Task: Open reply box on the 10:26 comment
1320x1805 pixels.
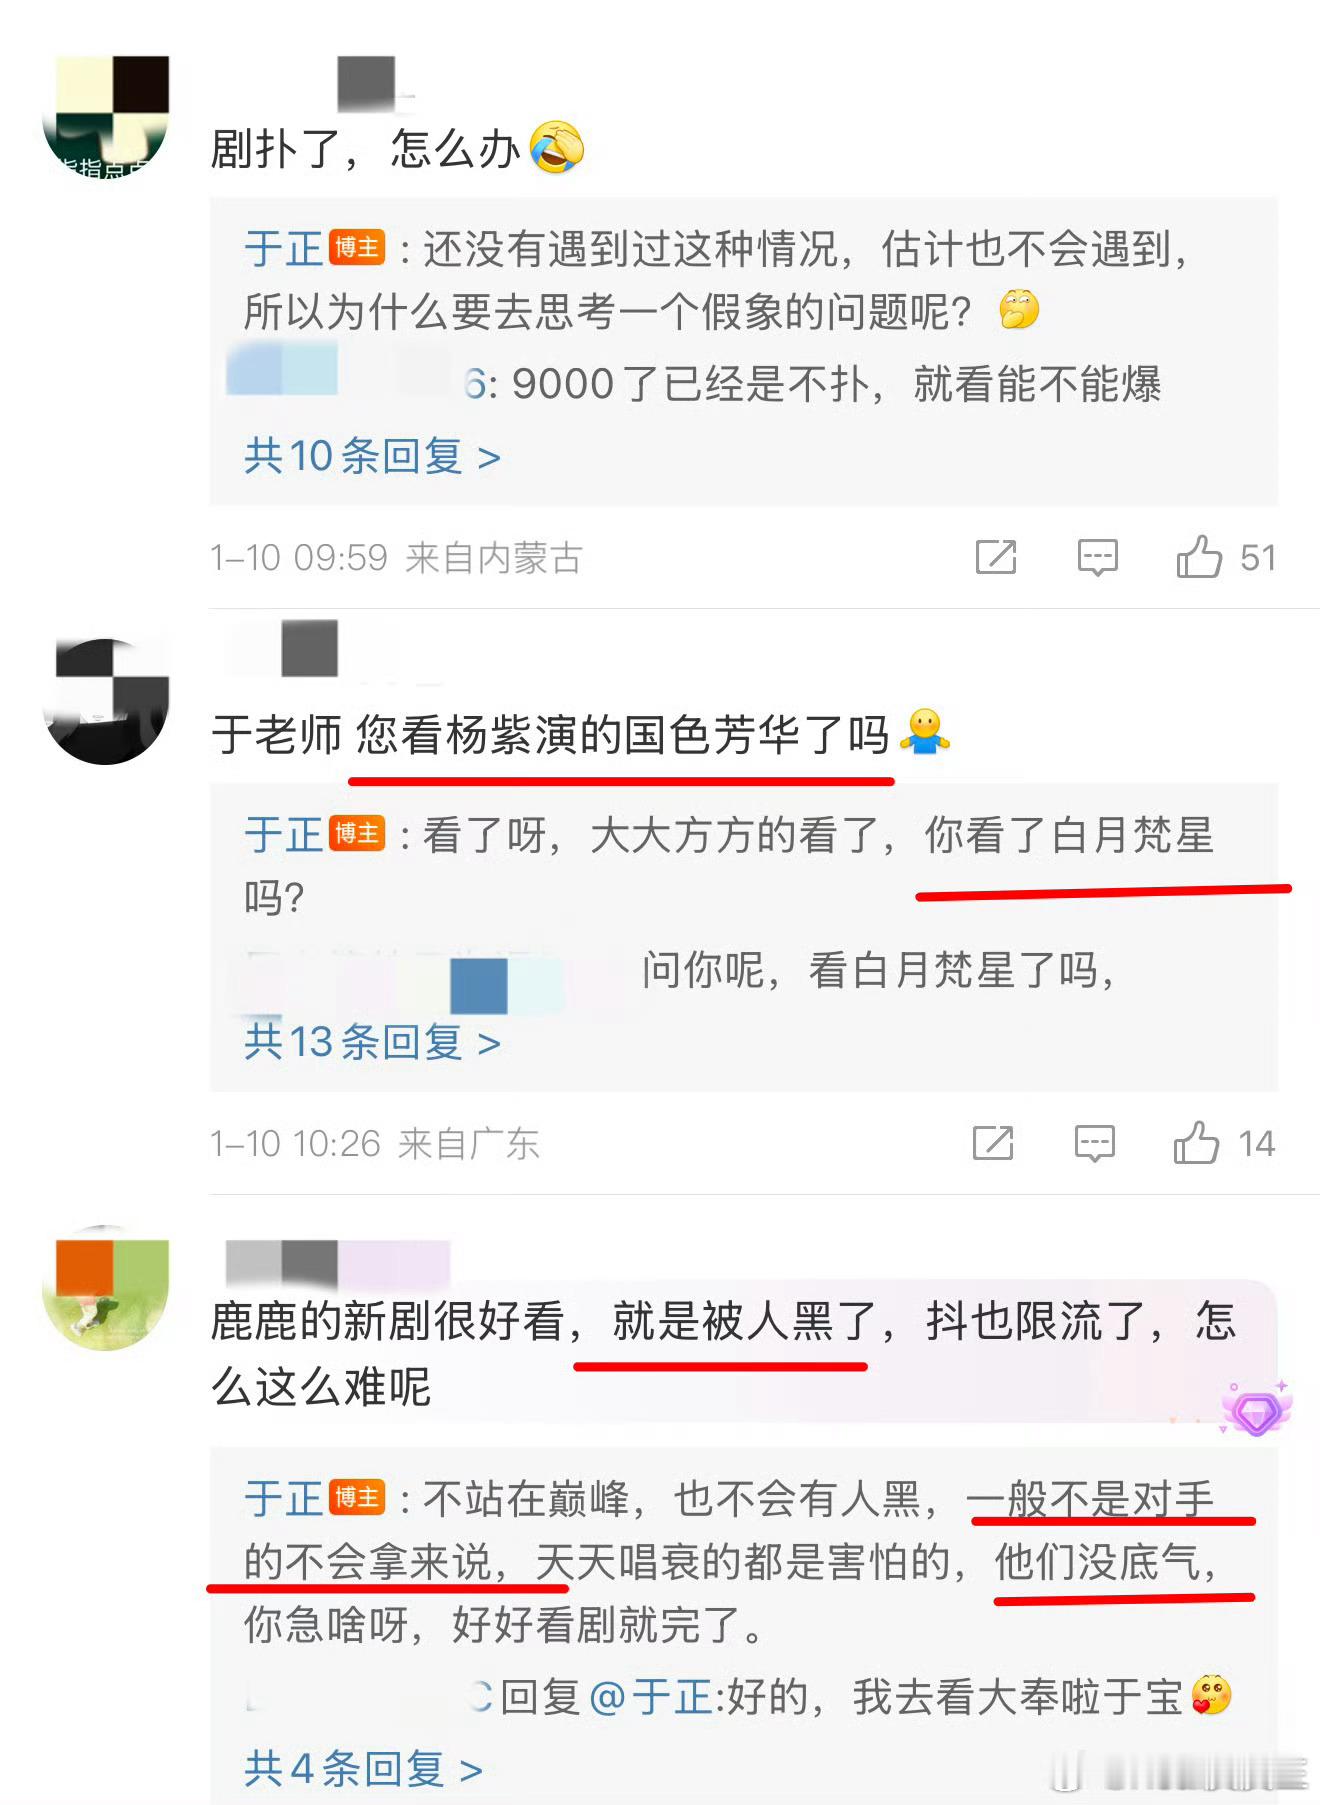Action: [x=1094, y=1144]
